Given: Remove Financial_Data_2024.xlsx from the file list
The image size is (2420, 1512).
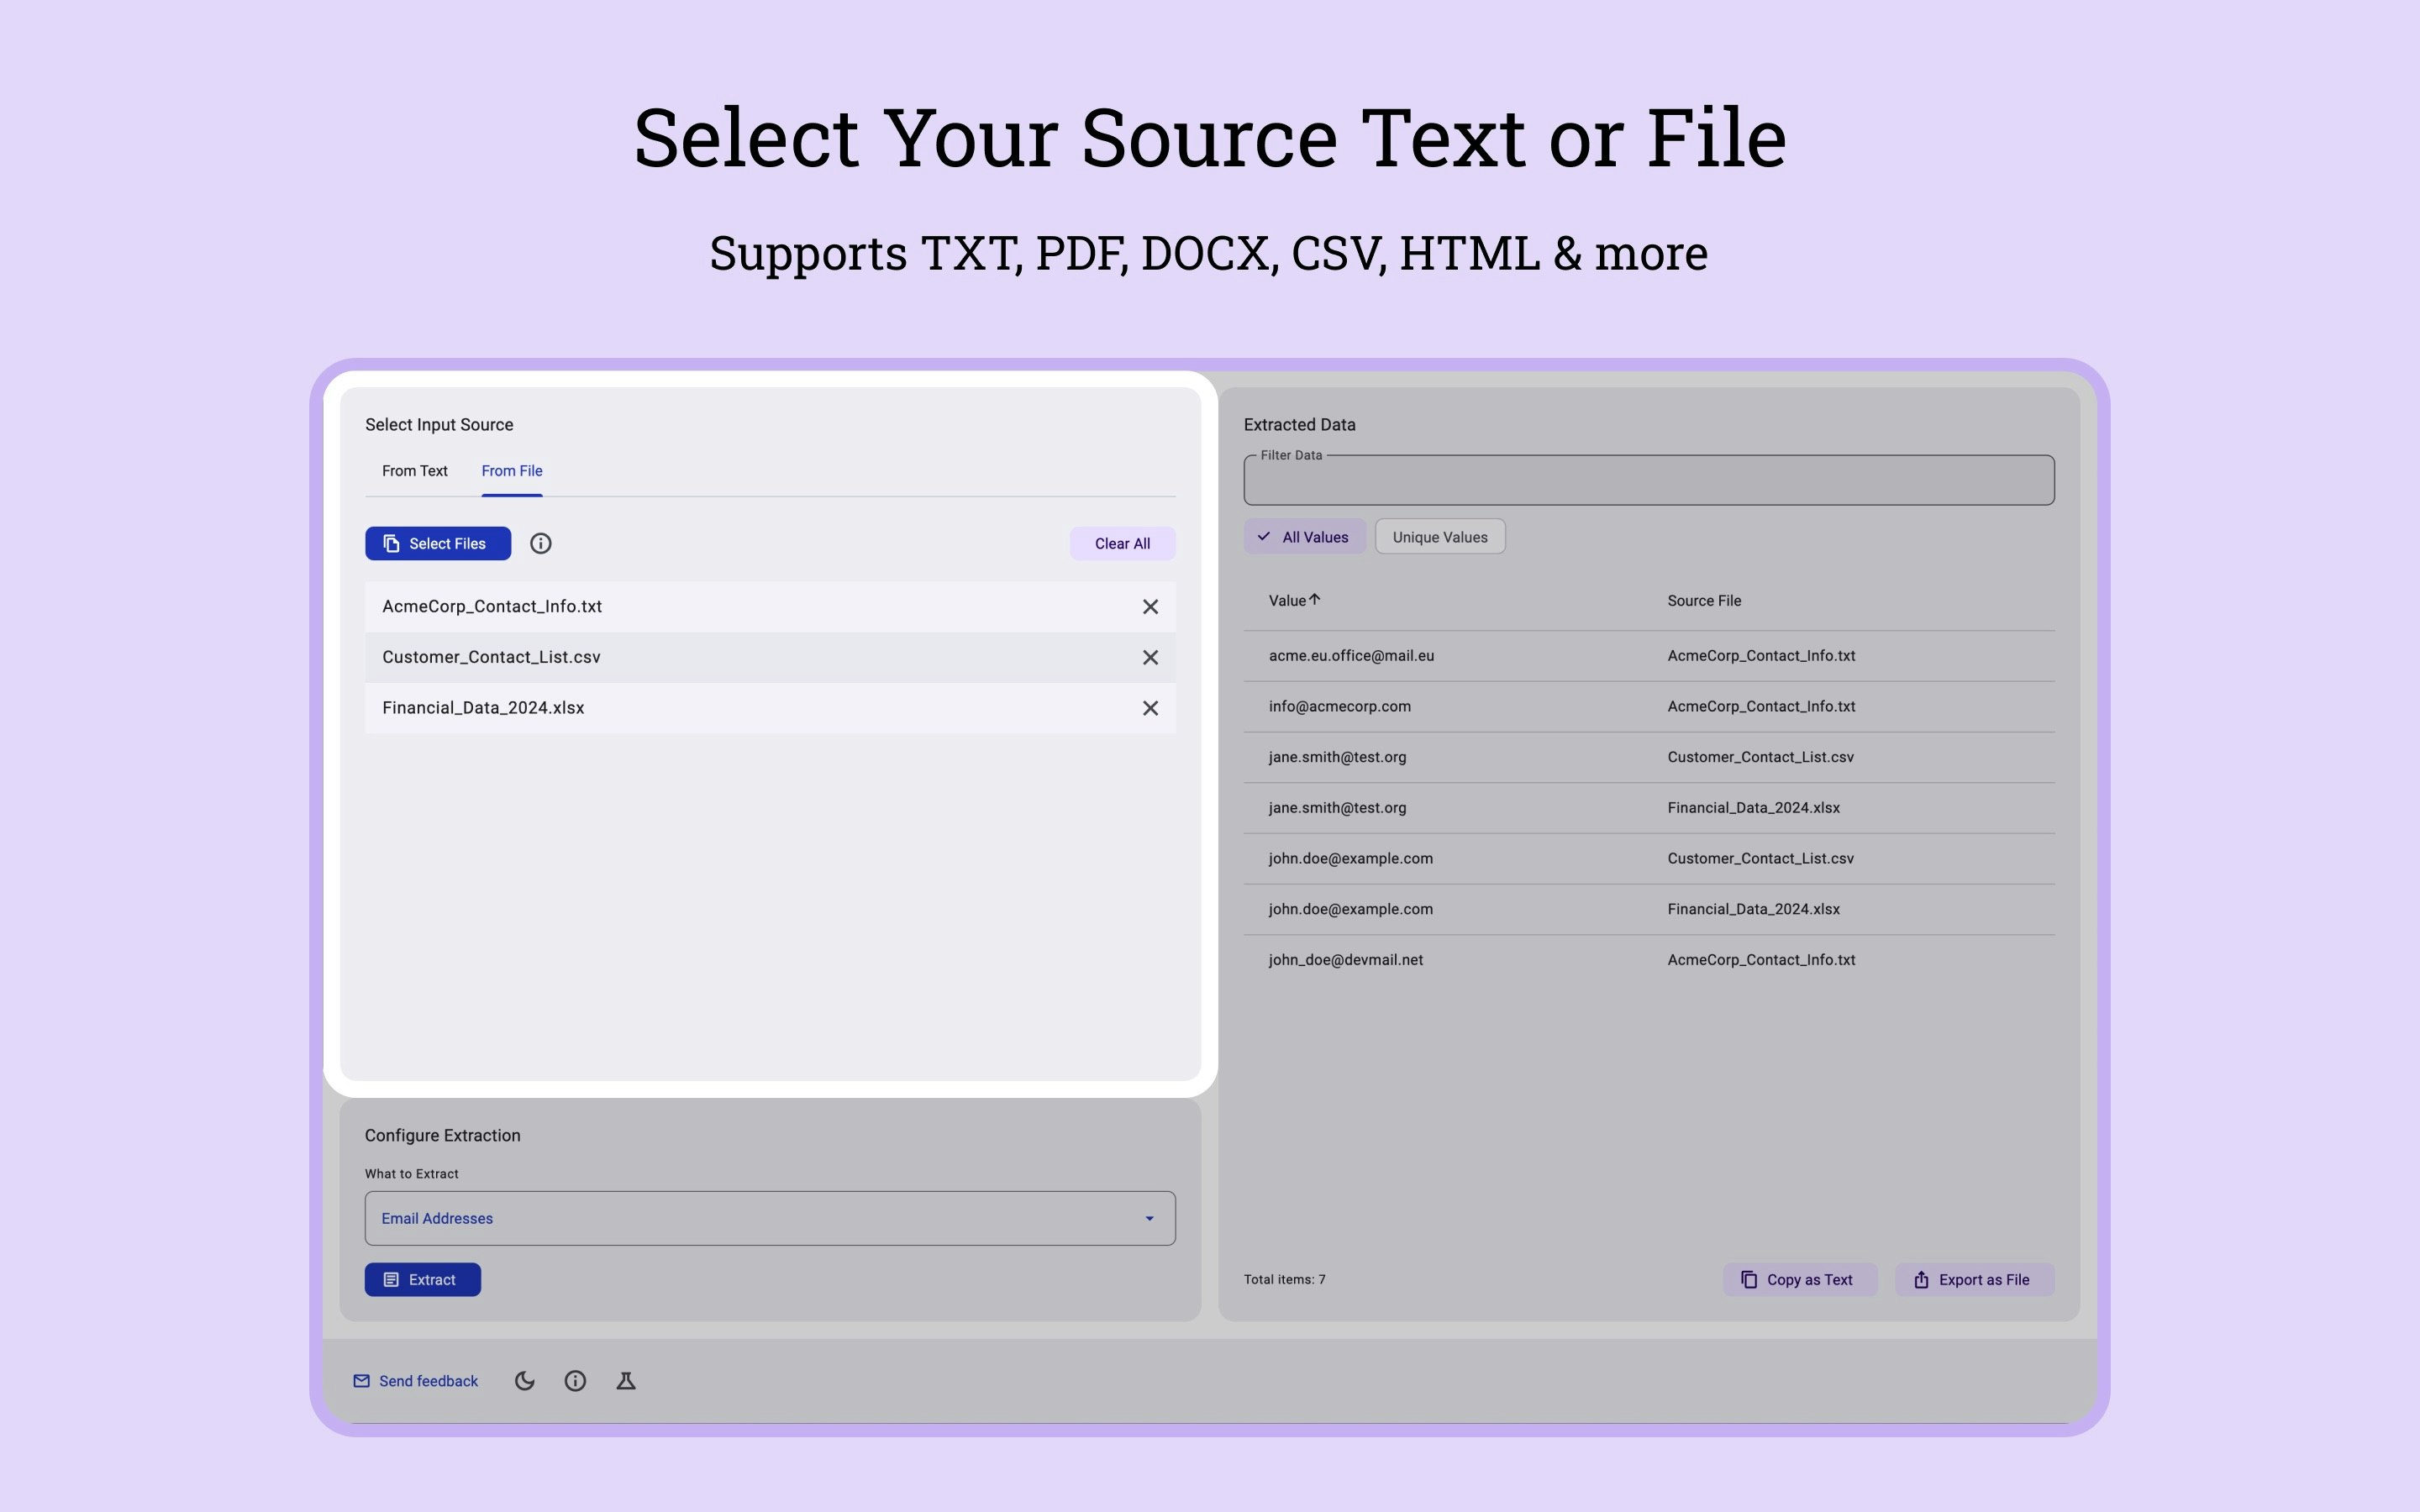Looking at the screenshot, I should (x=1150, y=707).
